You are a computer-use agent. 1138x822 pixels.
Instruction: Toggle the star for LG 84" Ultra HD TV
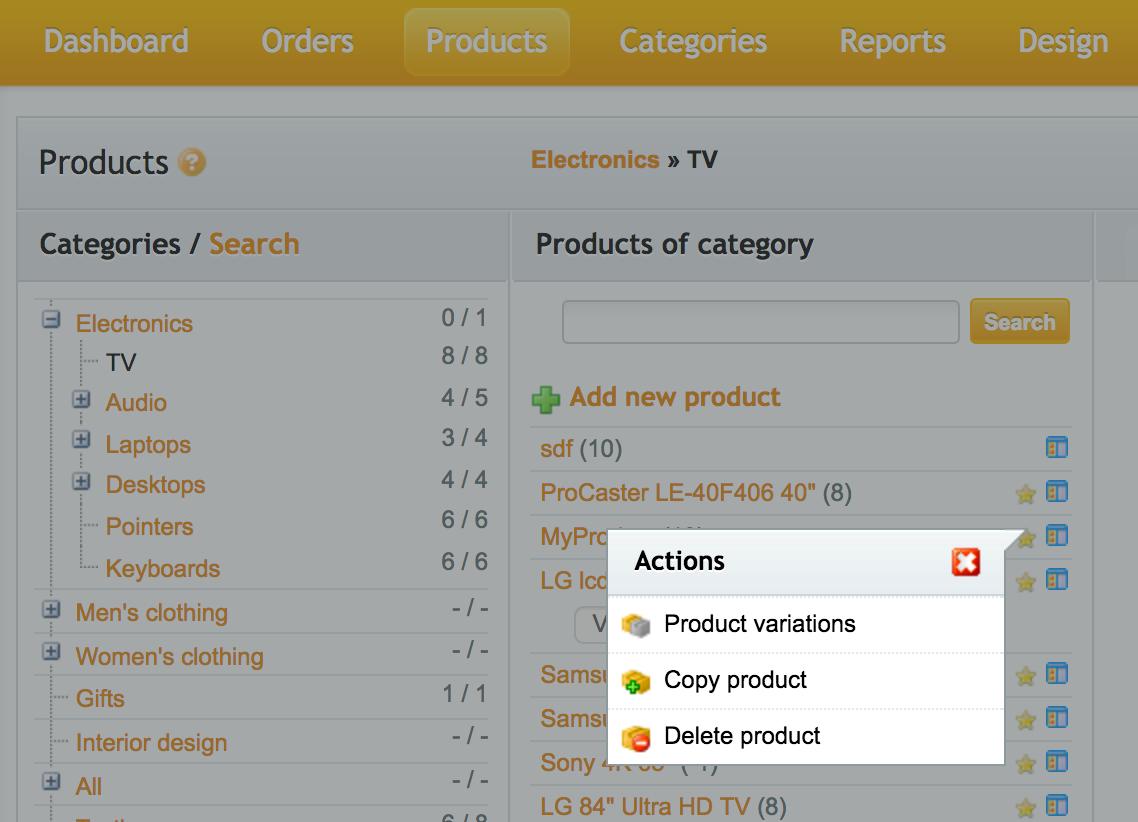tap(1025, 807)
